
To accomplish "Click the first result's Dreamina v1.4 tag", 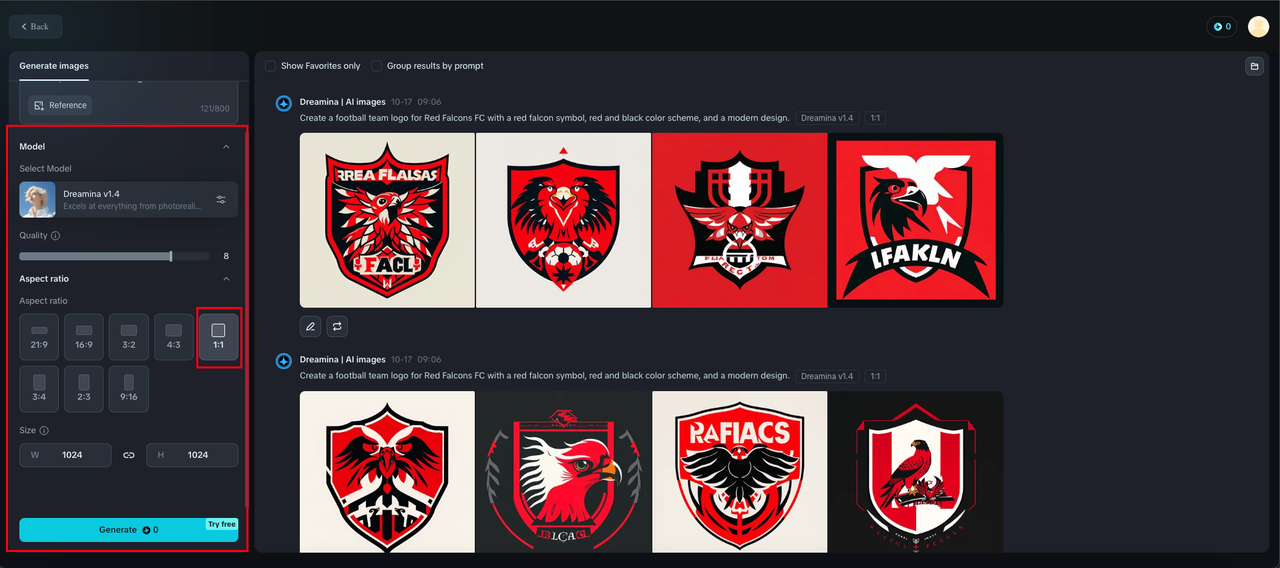I will point(827,118).
